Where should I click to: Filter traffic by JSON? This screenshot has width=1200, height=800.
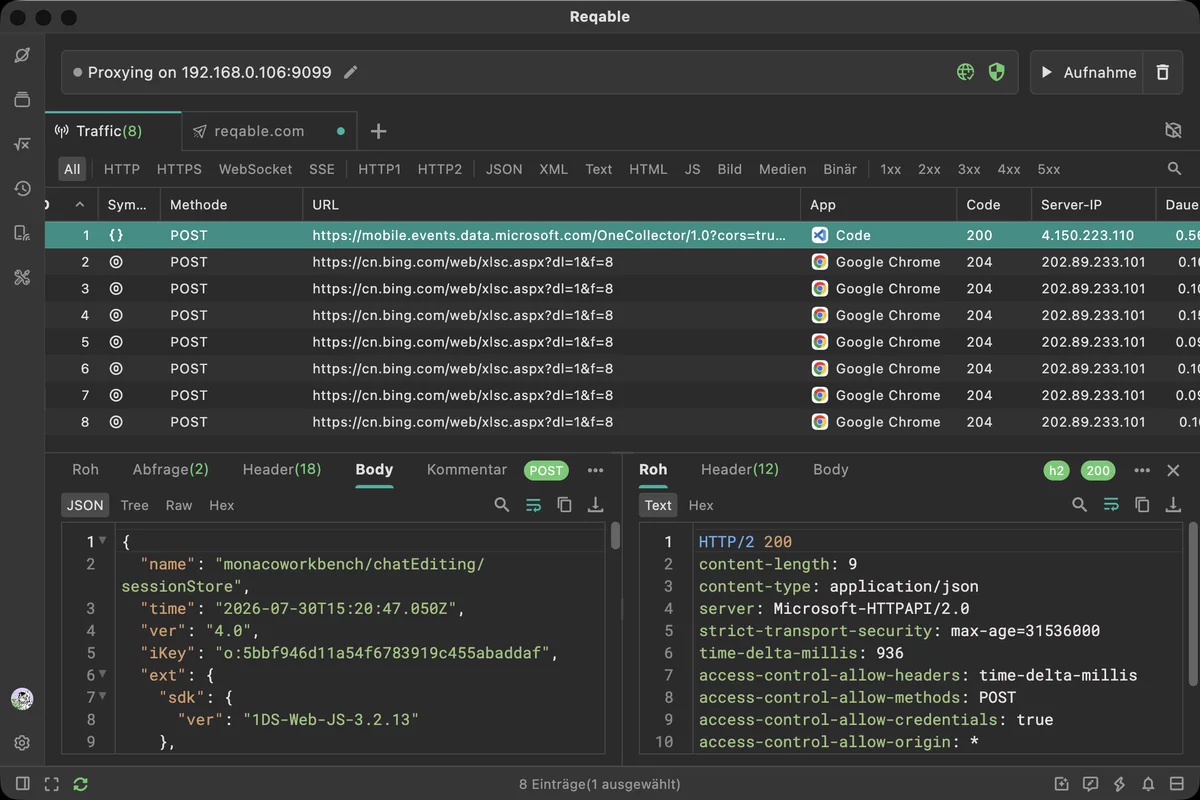[x=504, y=169]
